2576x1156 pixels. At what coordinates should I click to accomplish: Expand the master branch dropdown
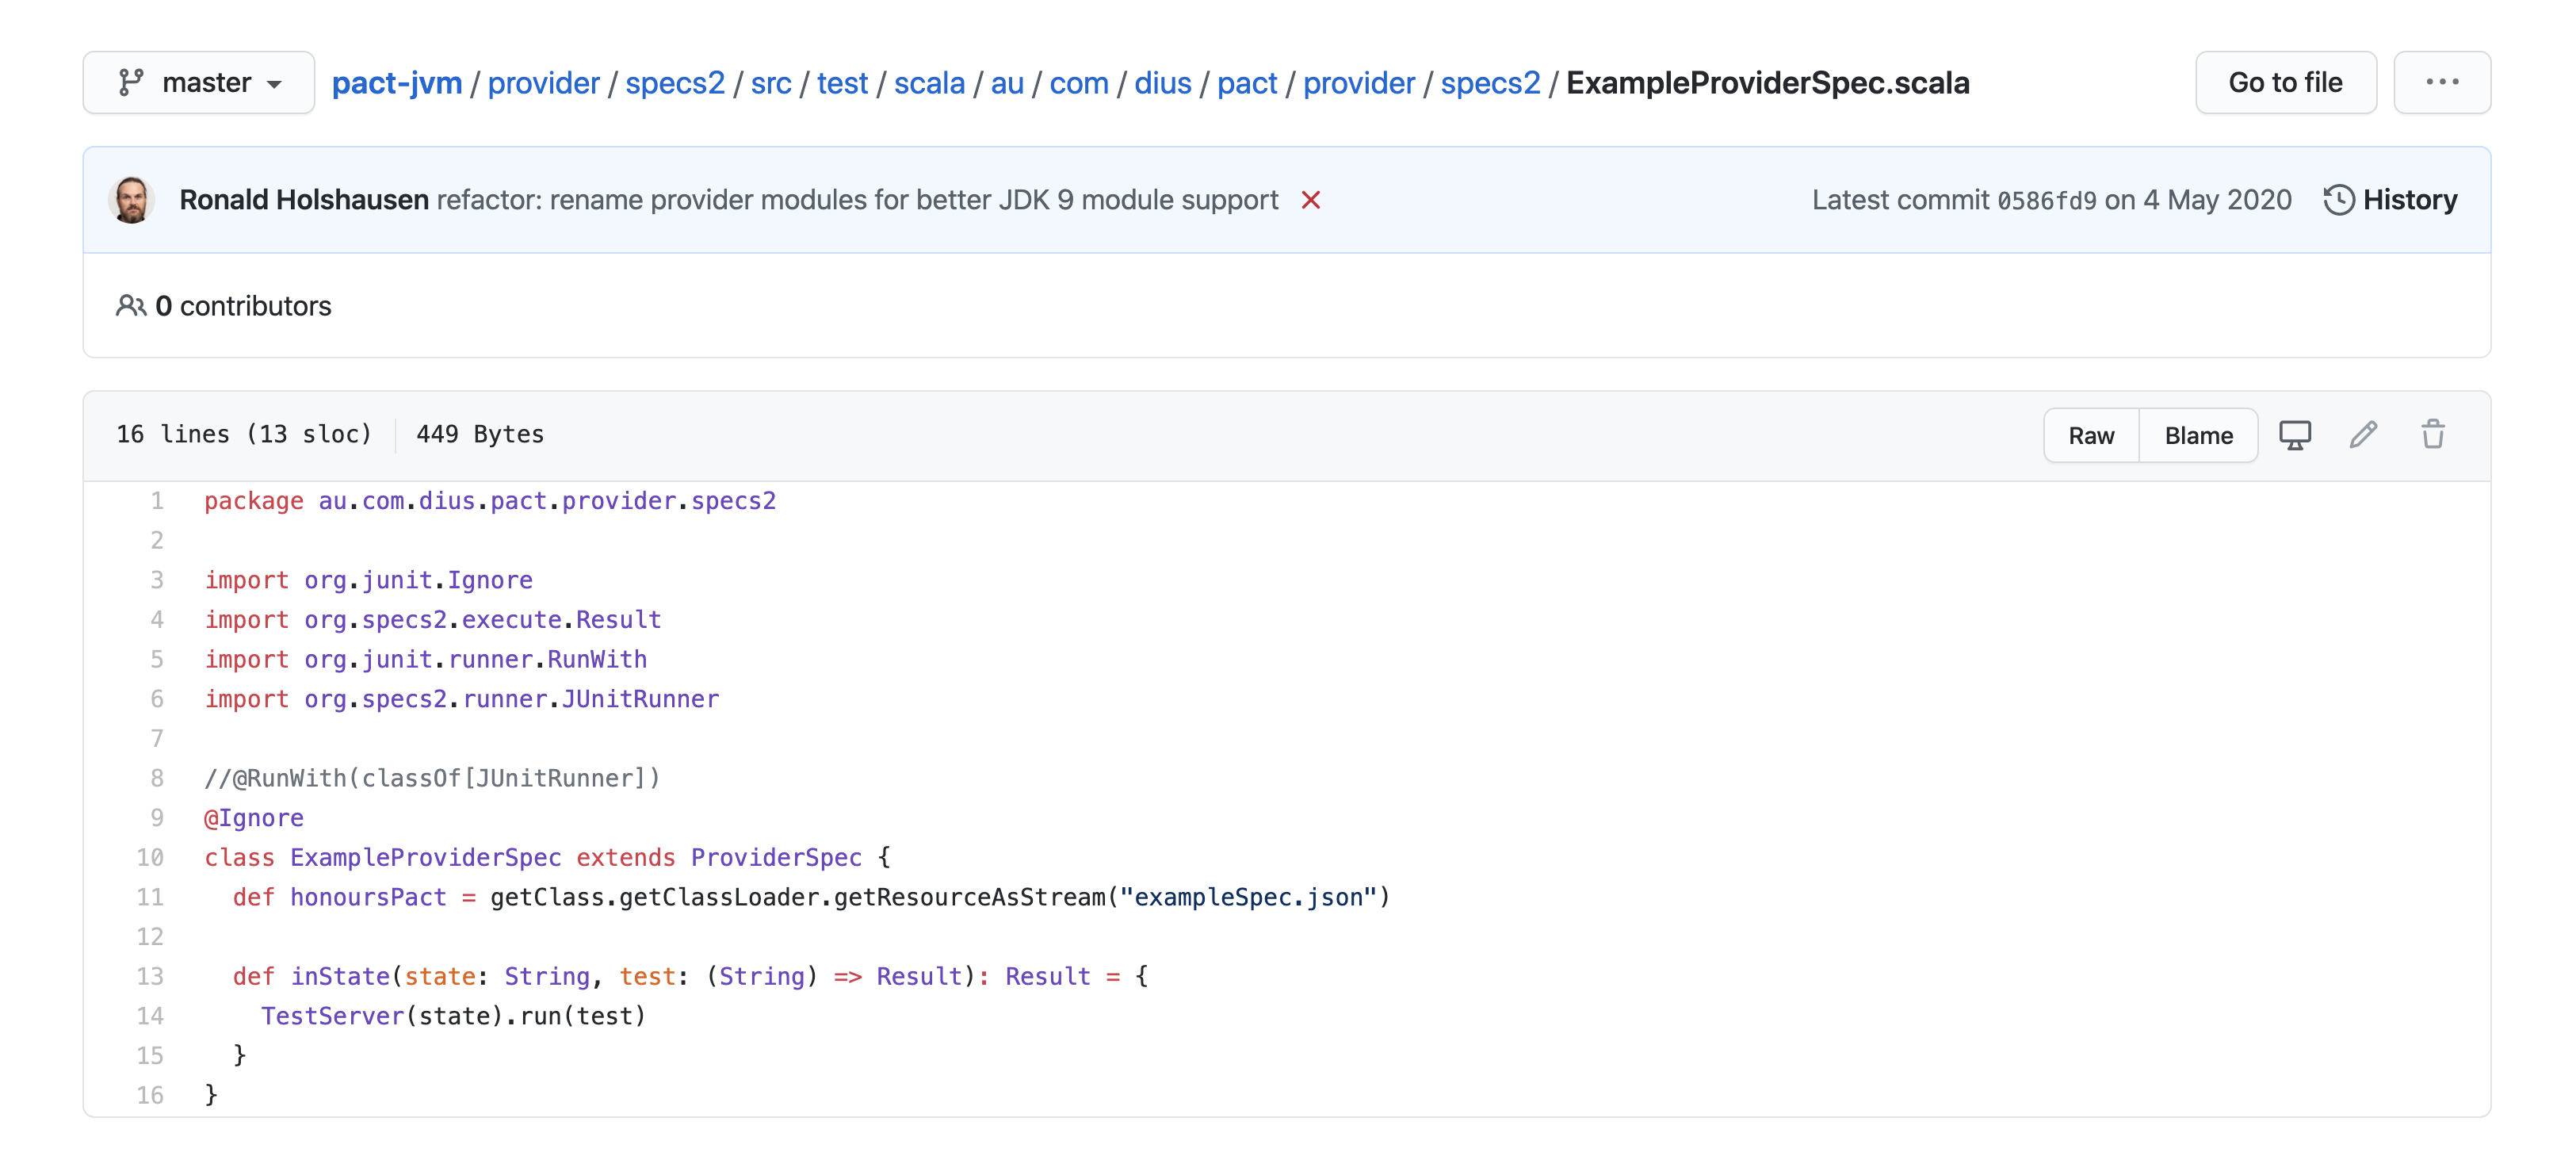[x=199, y=82]
